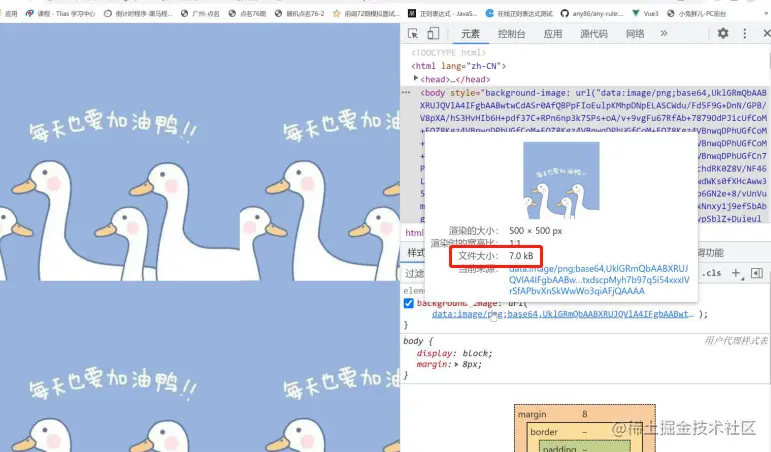
Task: Switch to the 应用 (Application) tab
Action: [553, 34]
